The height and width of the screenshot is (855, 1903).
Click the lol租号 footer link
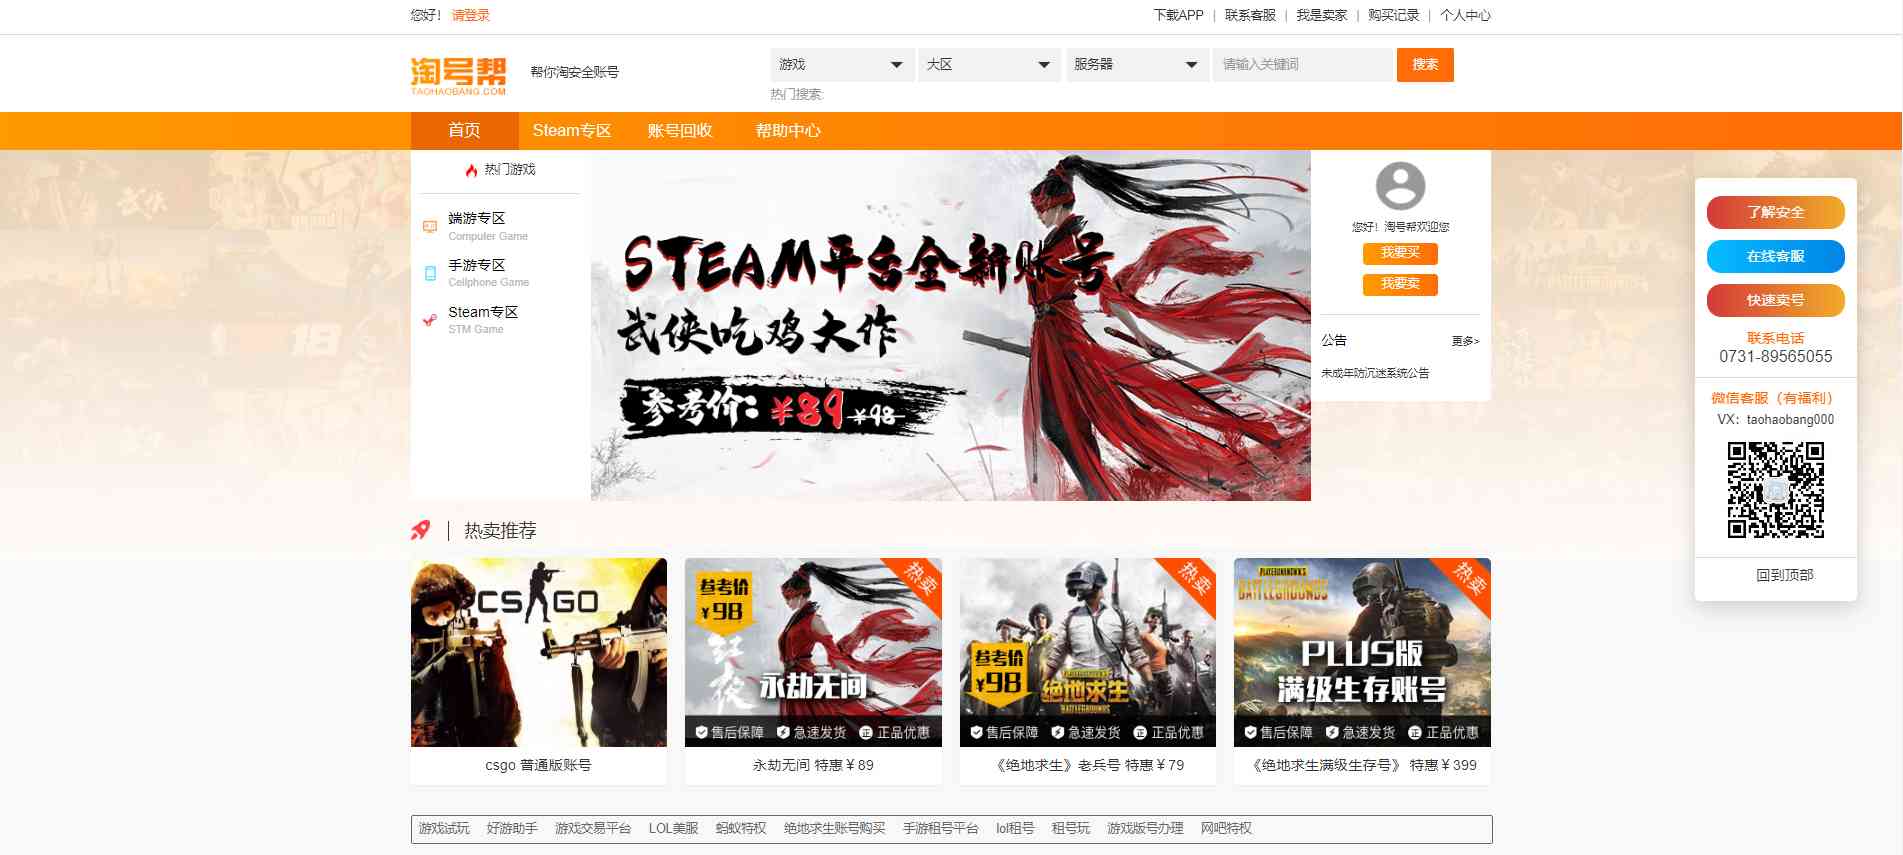(1015, 828)
